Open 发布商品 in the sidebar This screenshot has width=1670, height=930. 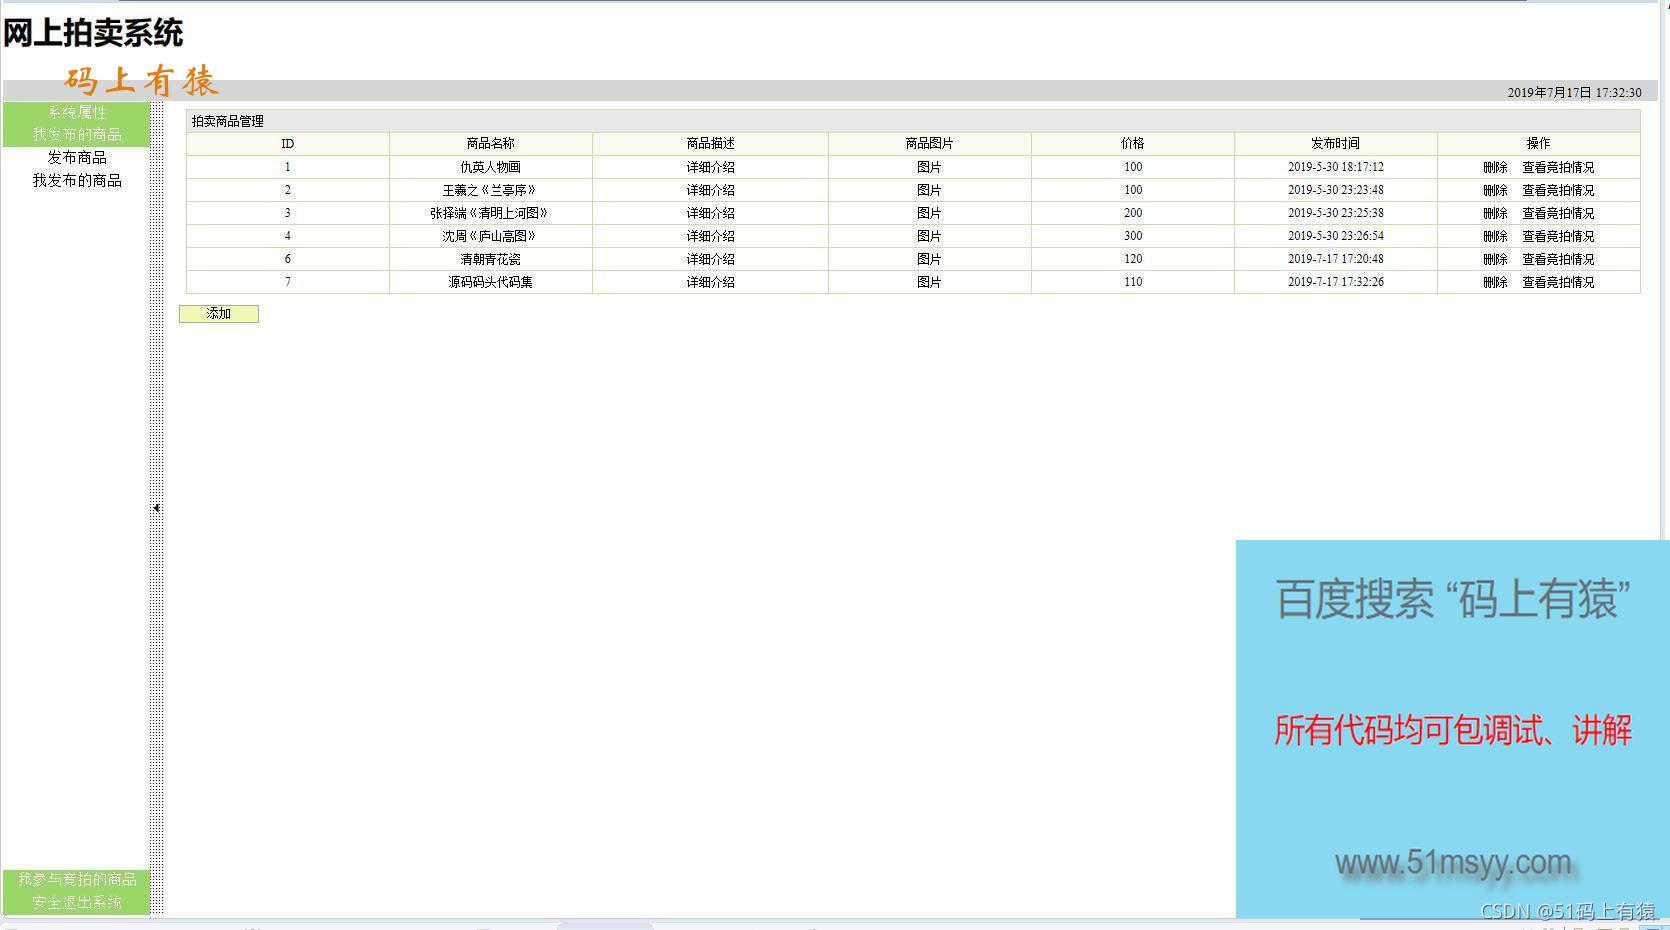(77, 158)
